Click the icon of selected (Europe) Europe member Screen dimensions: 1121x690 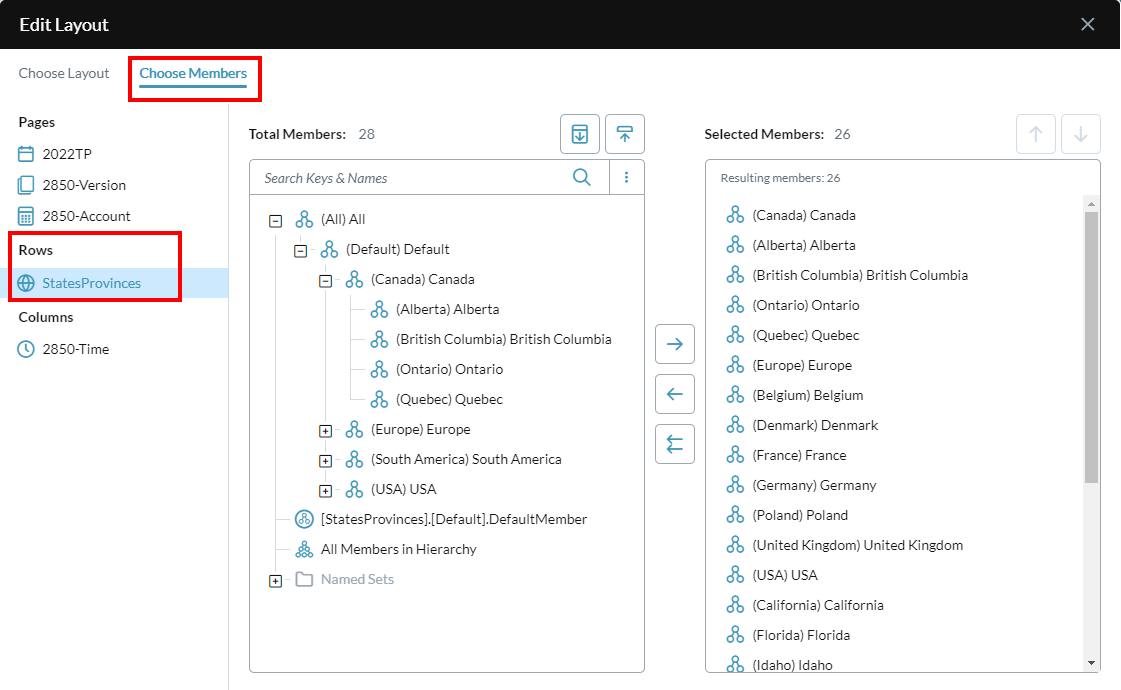(736, 365)
